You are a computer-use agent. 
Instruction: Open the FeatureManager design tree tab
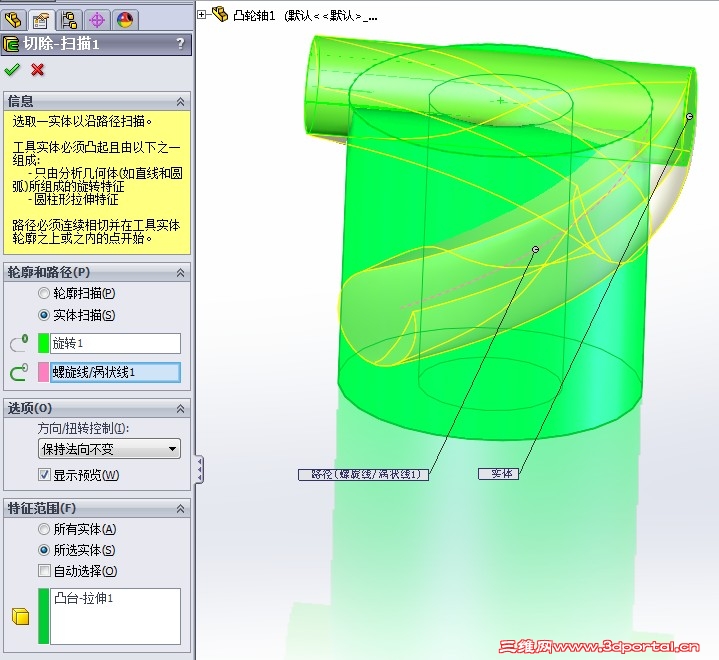(13, 20)
